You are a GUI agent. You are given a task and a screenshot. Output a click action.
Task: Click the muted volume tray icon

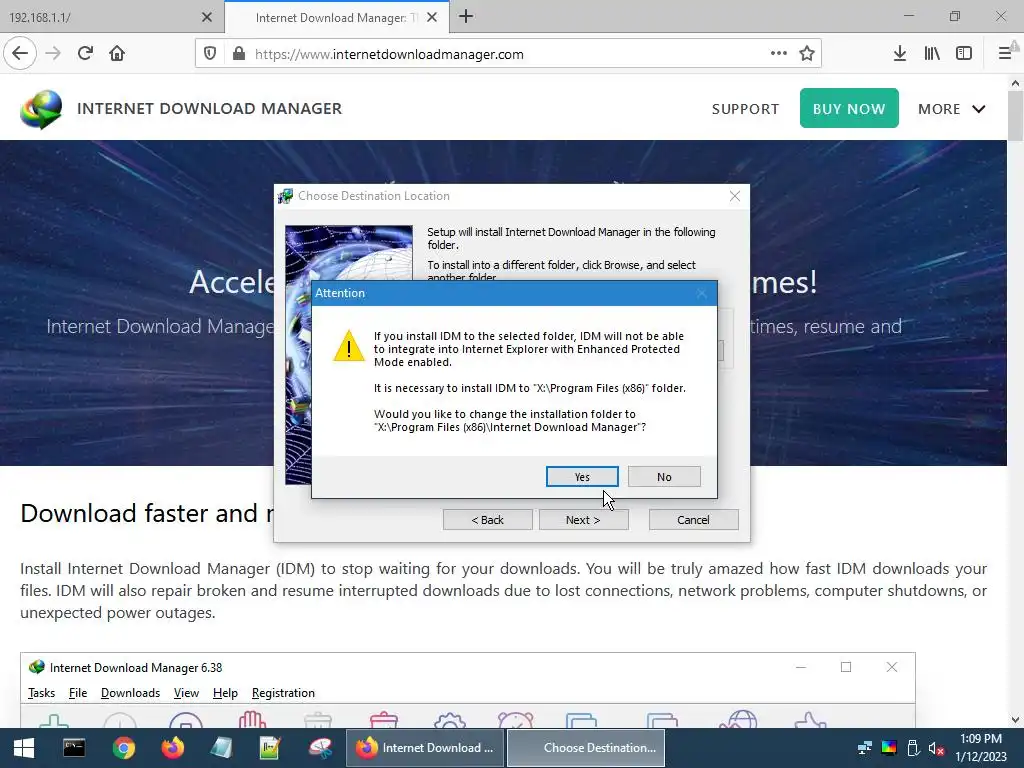coord(936,748)
